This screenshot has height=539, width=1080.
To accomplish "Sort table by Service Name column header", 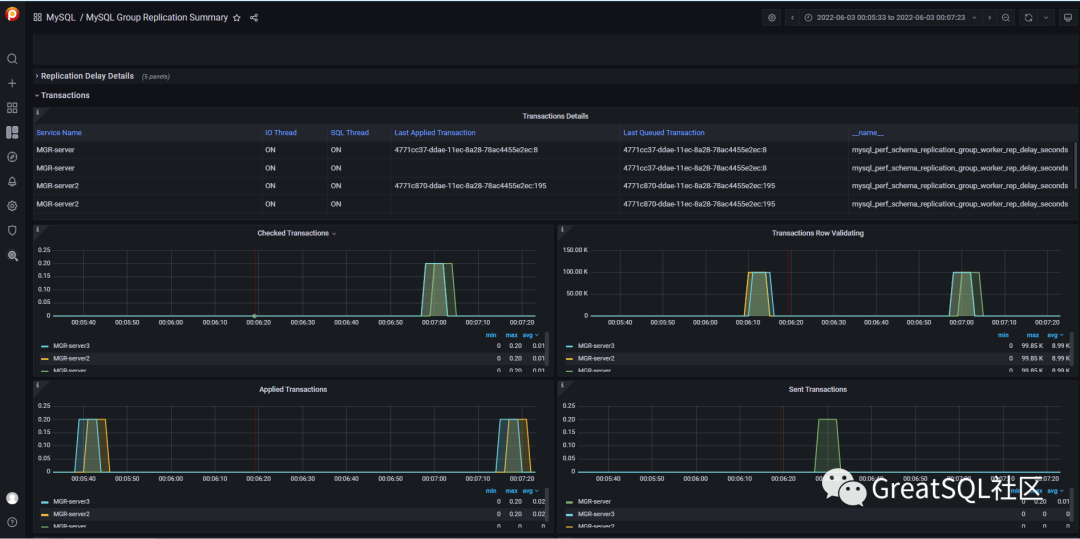I will tap(59, 133).
